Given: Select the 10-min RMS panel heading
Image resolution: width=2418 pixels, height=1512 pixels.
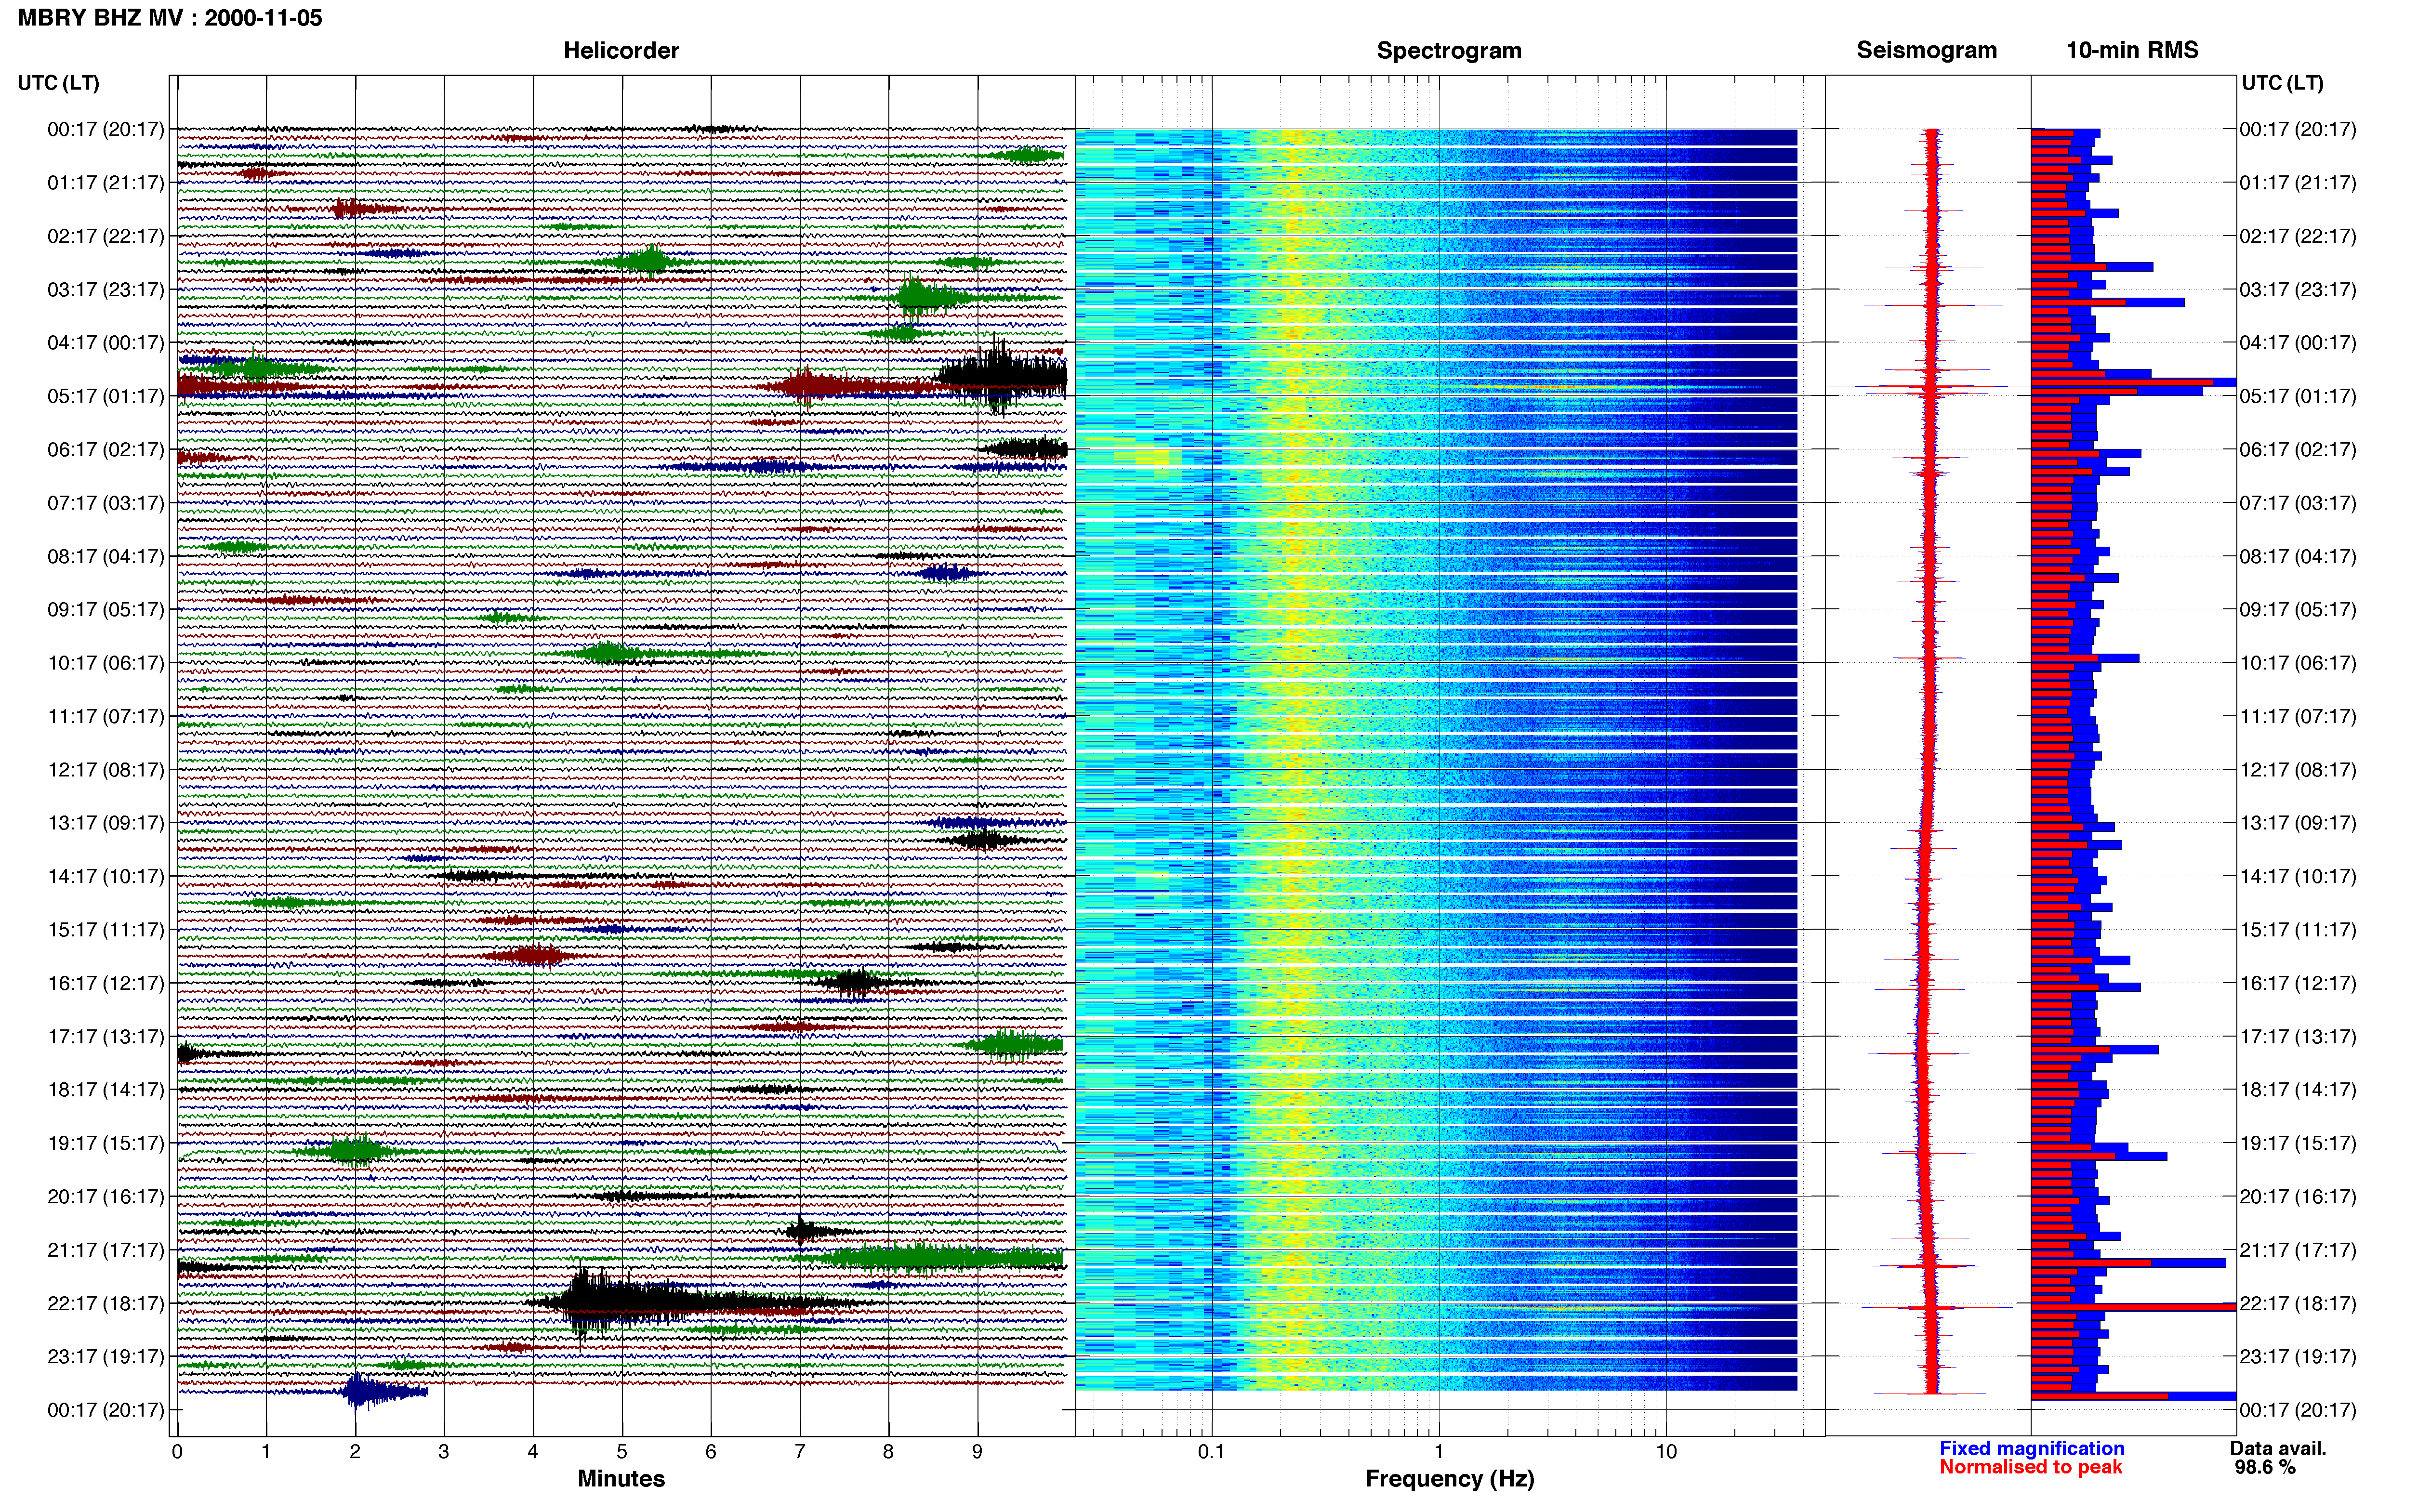Looking at the screenshot, I should (2132, 50).
